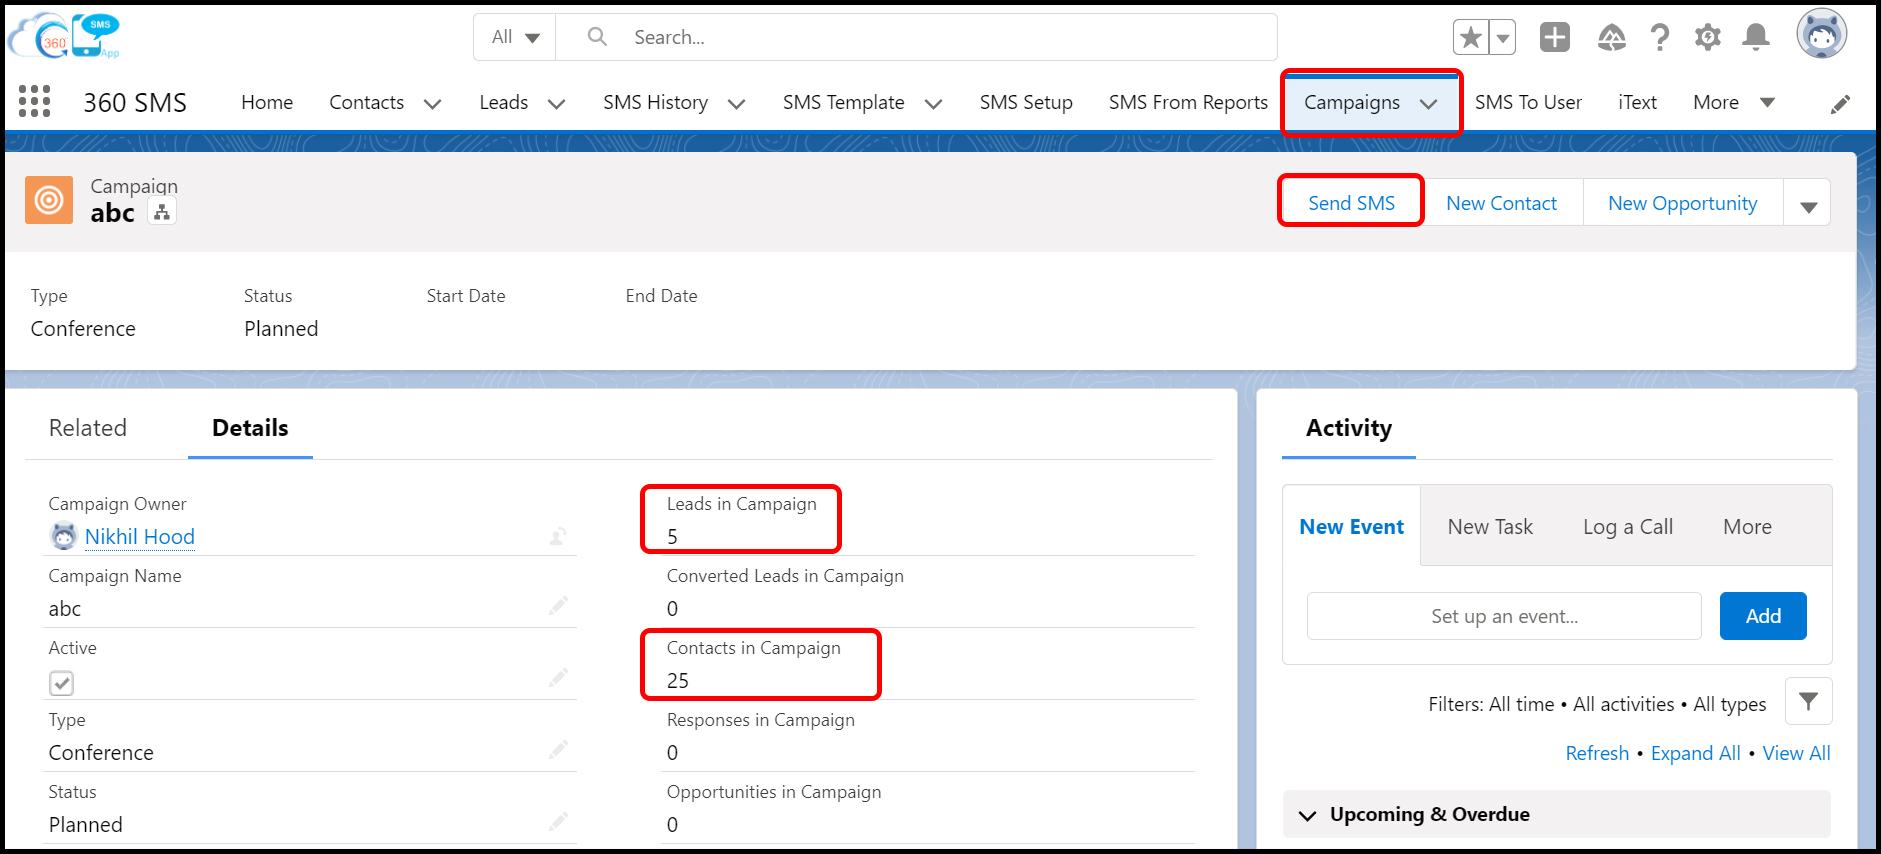Click into the global Search field

pos(916,37)
